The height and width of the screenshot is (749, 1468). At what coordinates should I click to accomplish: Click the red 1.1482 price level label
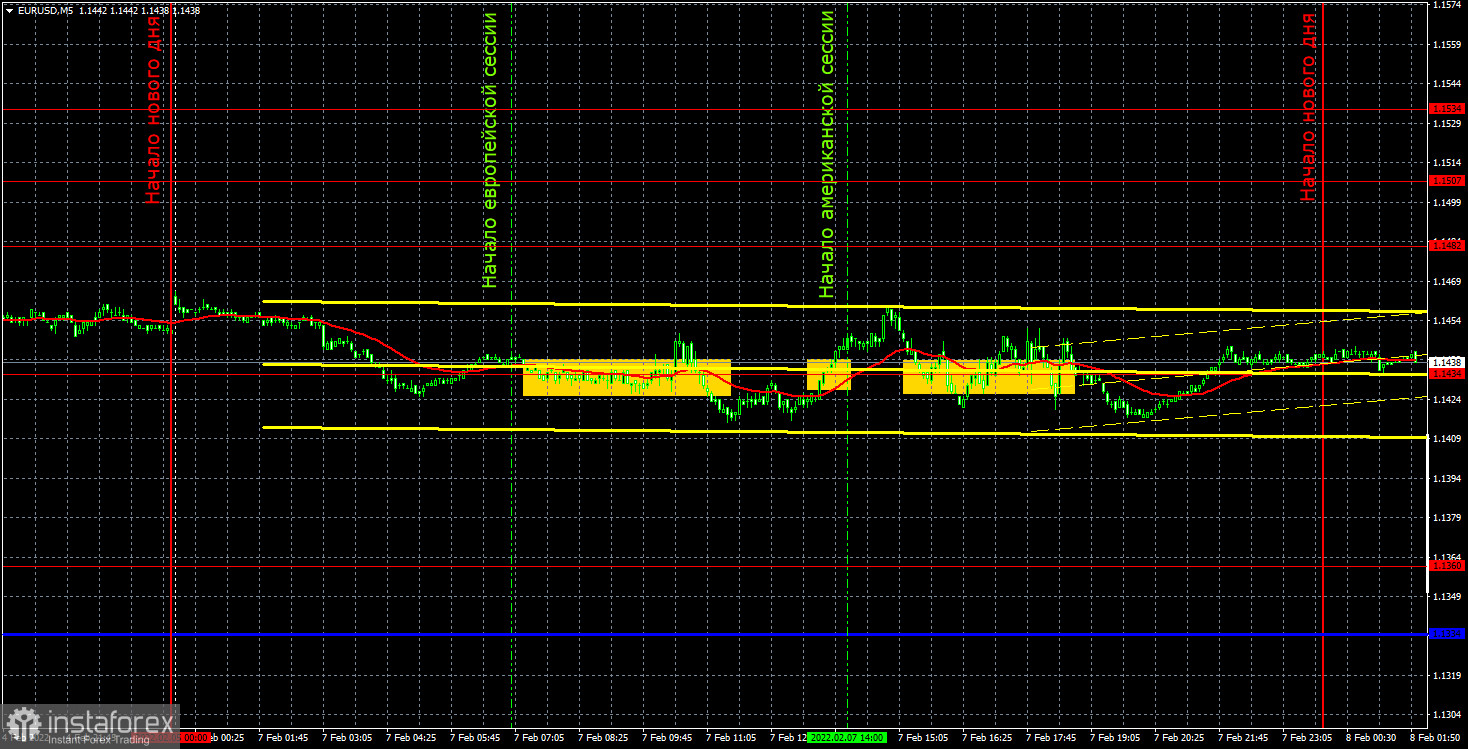1447,245
